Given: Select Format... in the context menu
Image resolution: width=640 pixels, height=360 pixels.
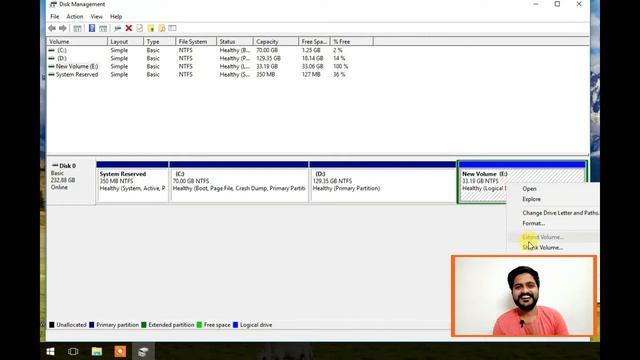Looking at the screenshot, I should tap(533, 223).
